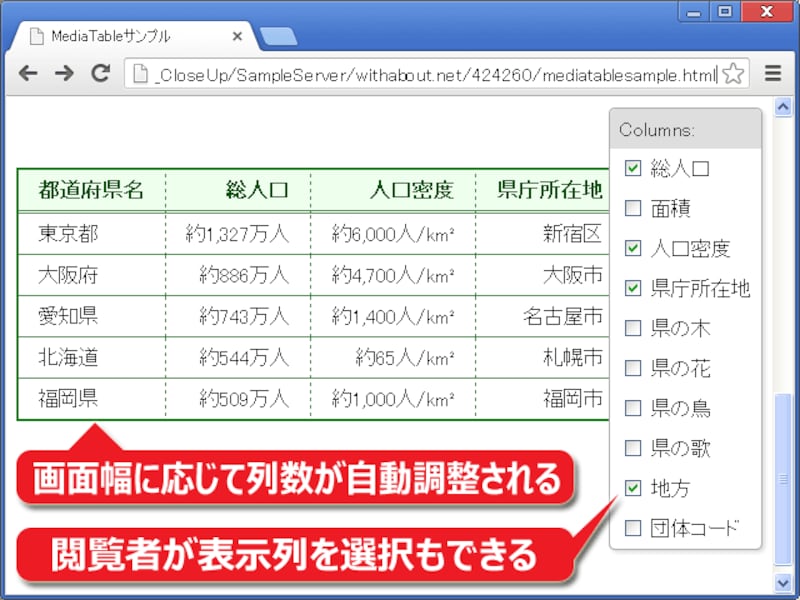Select the 北海道 cell
This screenshot has width=800, height=600.
(91, 358)
